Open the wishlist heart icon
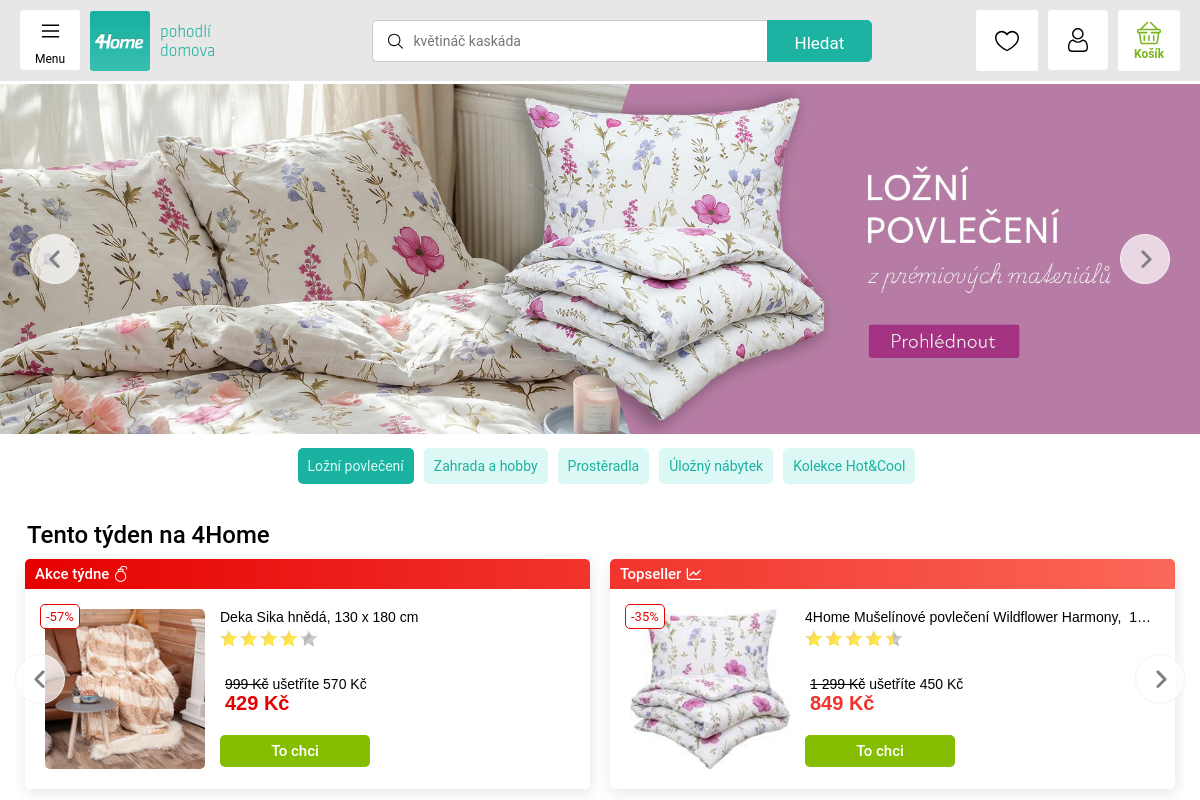This screenshot has width=1200, height=800. point(1007,40)
